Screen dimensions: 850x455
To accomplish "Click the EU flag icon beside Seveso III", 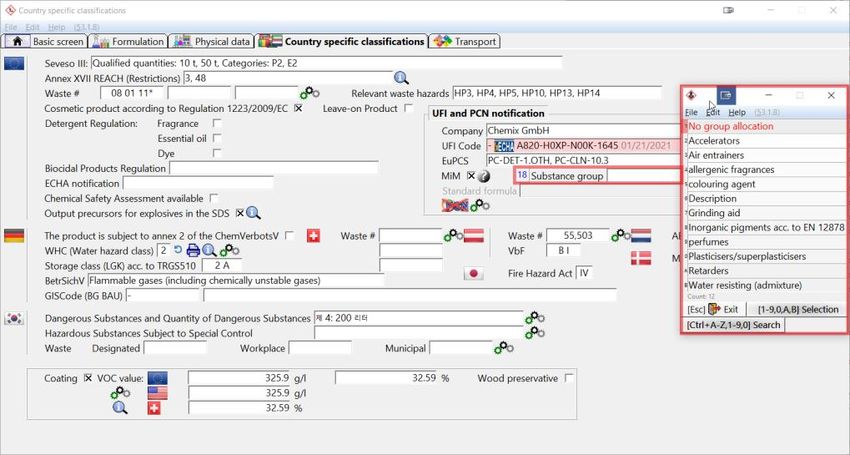I will click(x=14, y=63).
